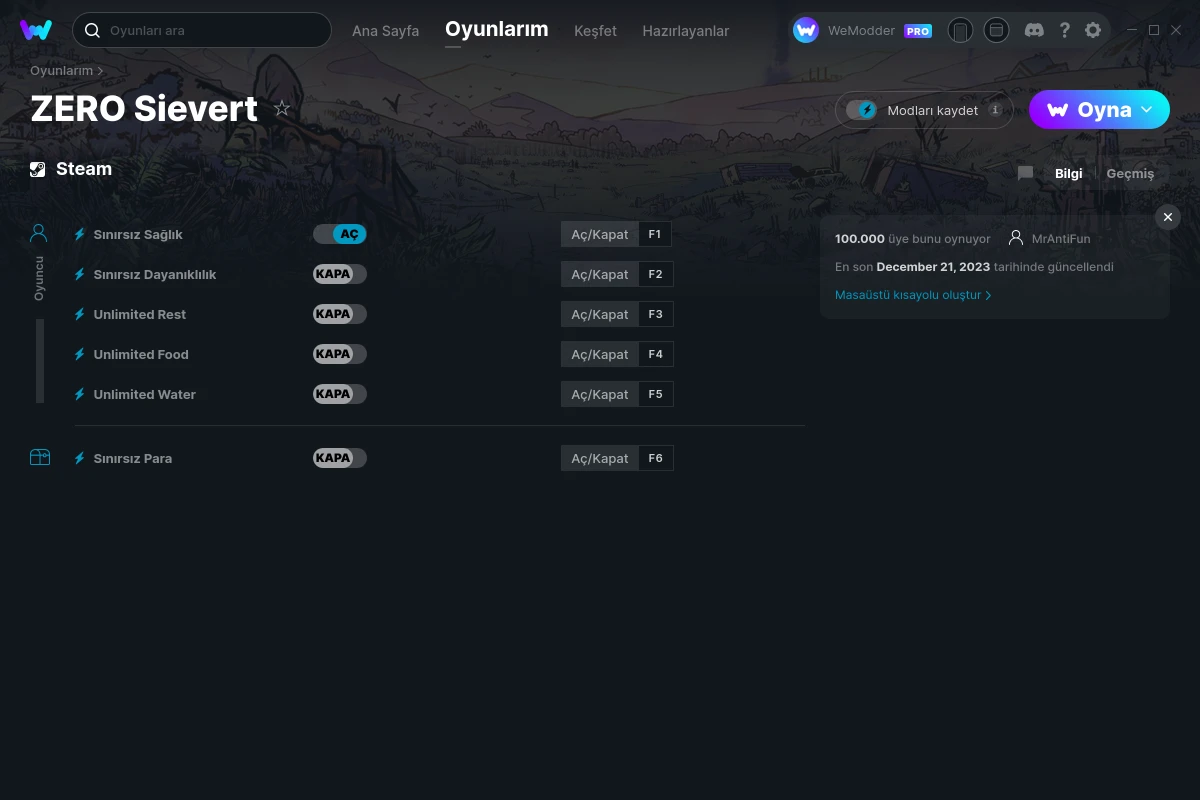Screen dimensions: 1200x800
Task: Click the lightning icon beside Unlimited Rest
Action: pyautogui.click(x=80, y=314)
